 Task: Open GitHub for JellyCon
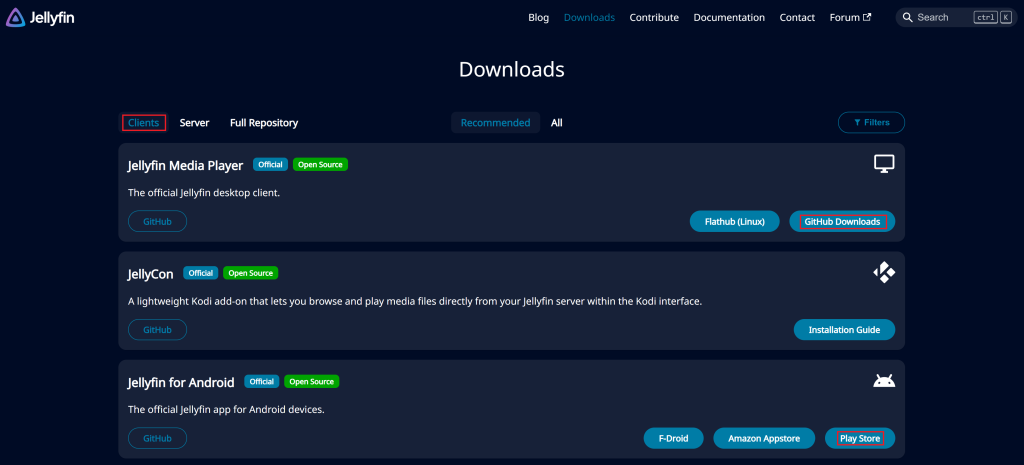pyautogui.click(x=157, y=330)
